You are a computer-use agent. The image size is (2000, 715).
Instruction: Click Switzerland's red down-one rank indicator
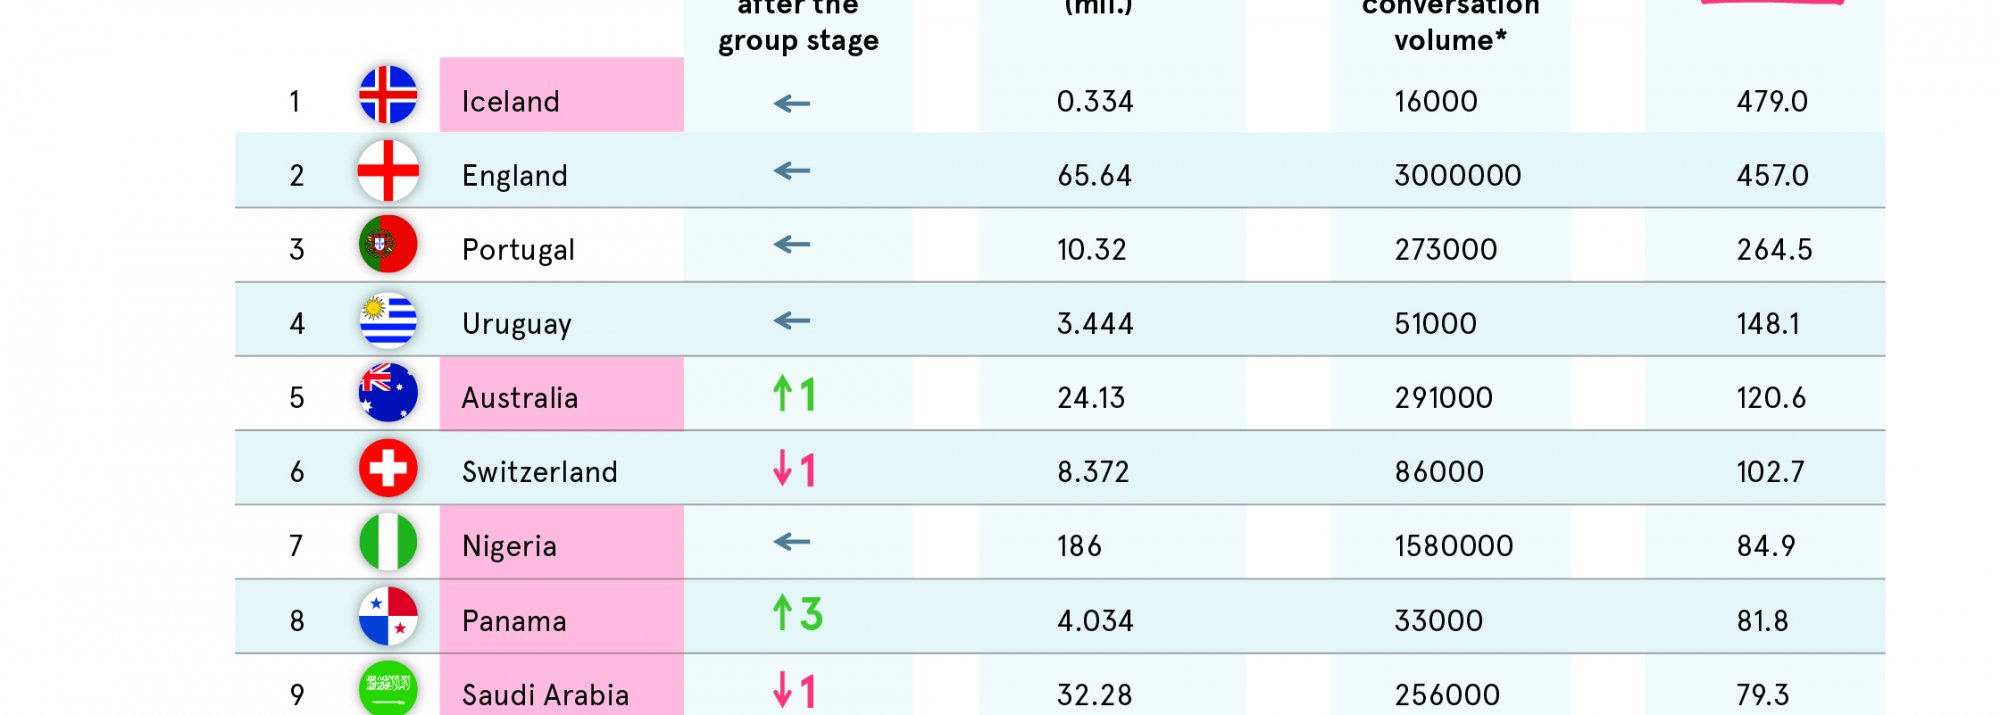point(796,469)
